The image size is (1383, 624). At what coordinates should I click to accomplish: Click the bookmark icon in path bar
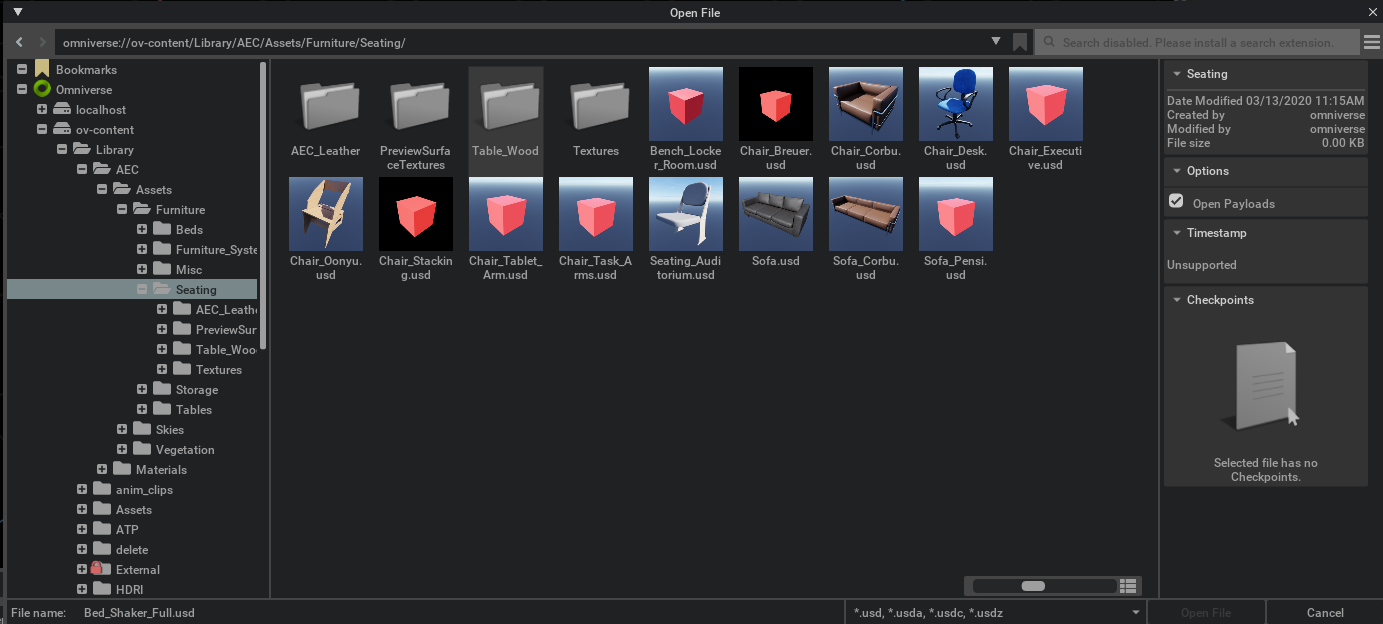click(x=1019, y=42)
